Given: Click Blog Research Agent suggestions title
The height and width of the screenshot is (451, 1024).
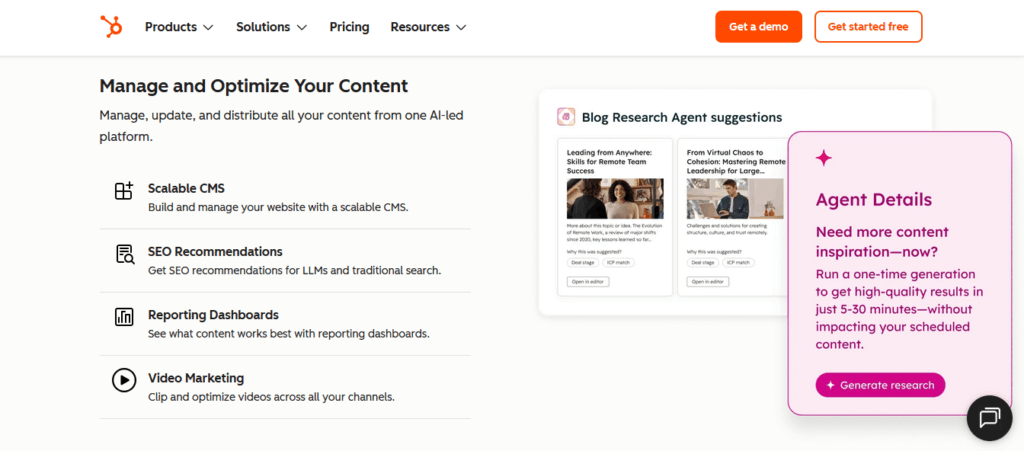Looking at the screenshot, I should [x=682, y=117].
